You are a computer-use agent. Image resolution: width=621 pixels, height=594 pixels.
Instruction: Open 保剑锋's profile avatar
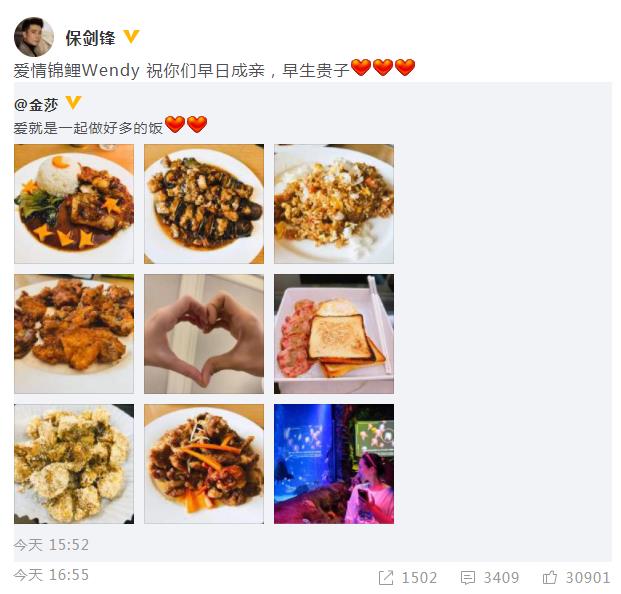coord(34,37)
